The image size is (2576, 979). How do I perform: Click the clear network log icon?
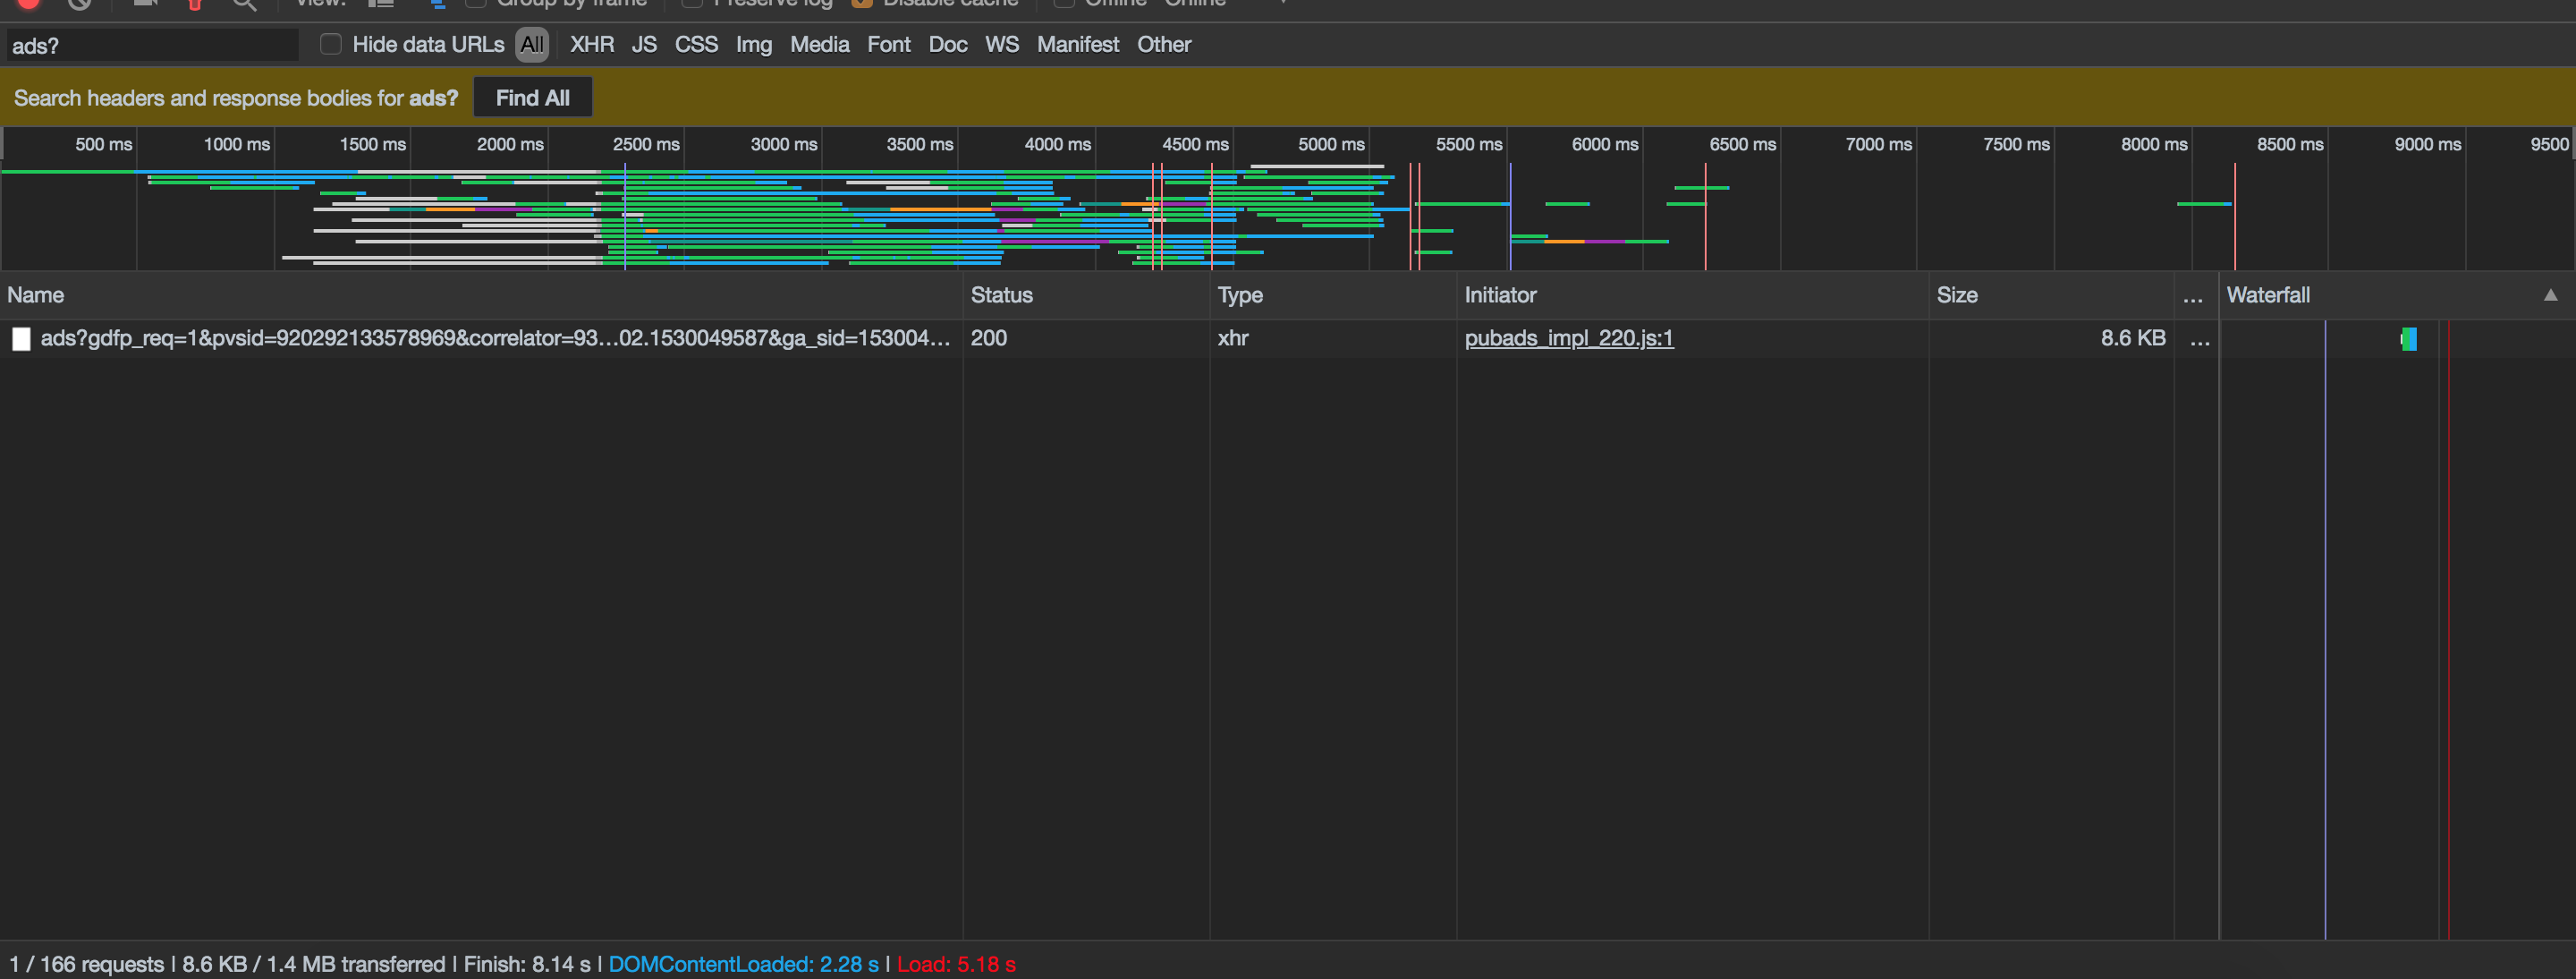tap(80, 3)
